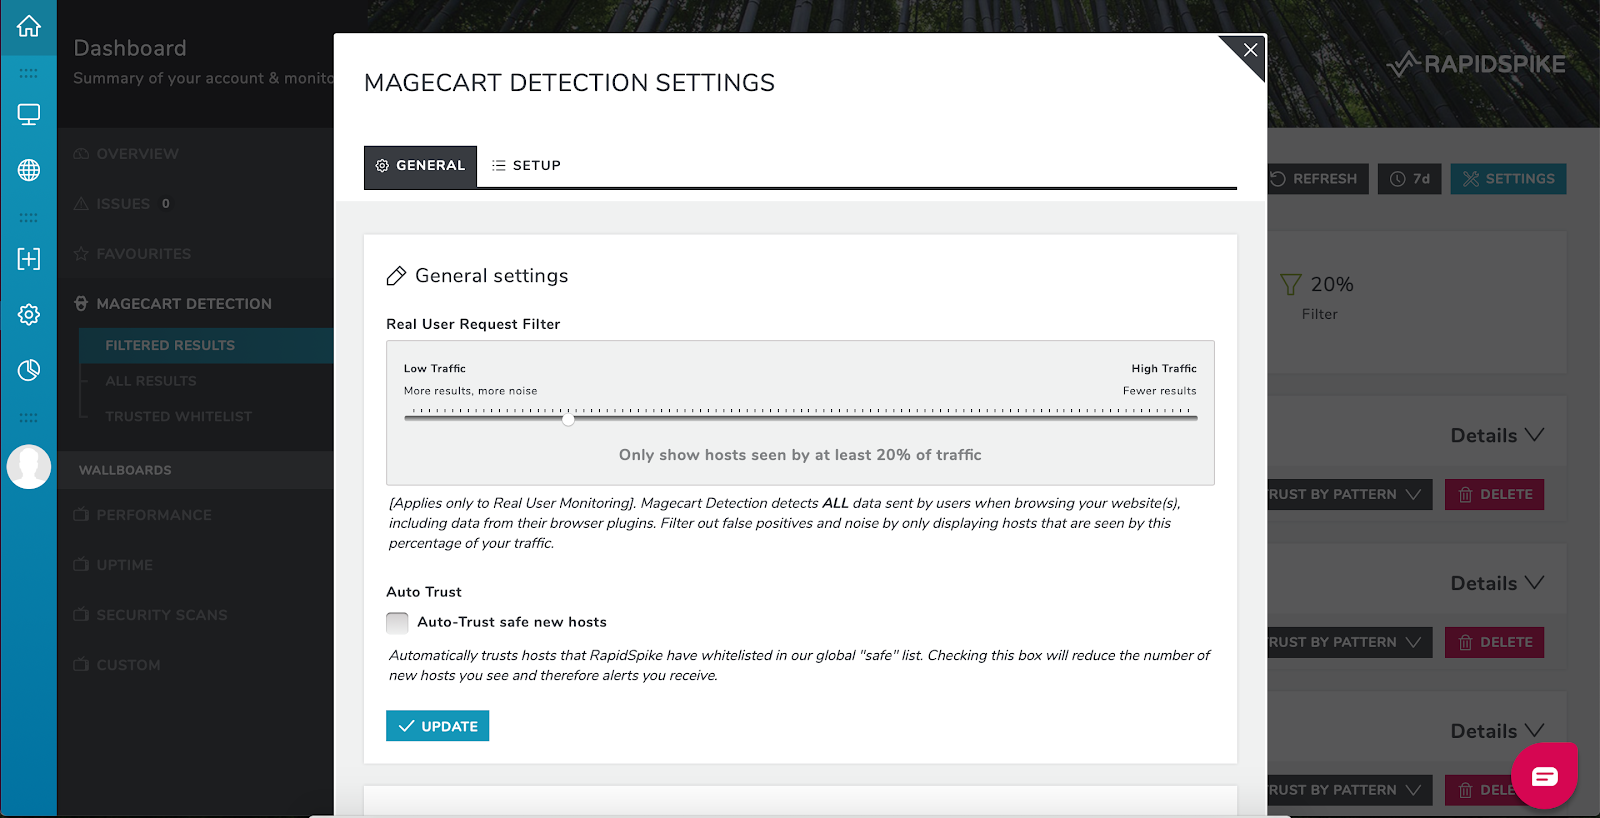This screenshot has width=1600, height=818.
Task: Open Performance wallboard
Action: (x=143, y=515)
